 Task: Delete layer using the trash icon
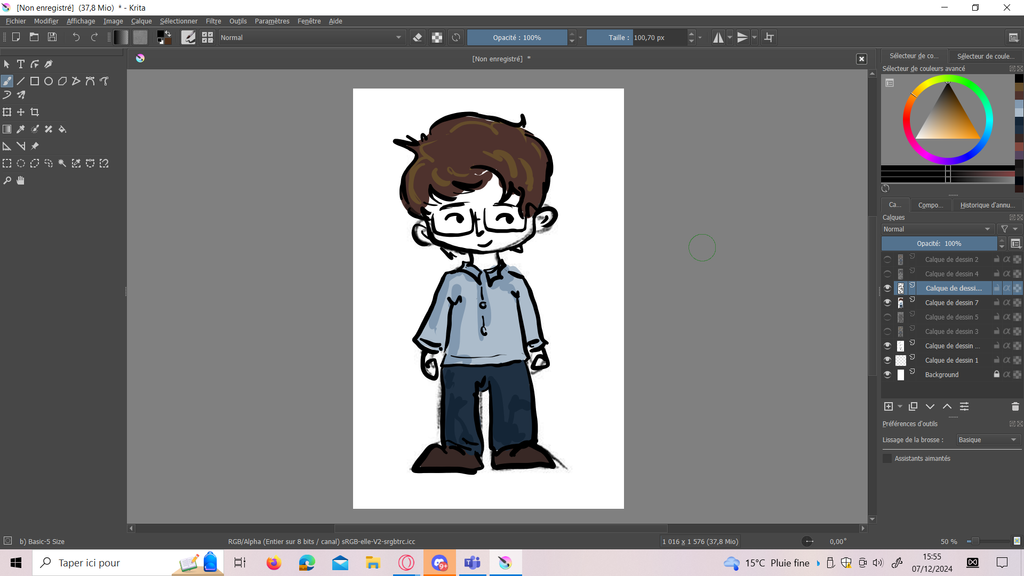1015,406
